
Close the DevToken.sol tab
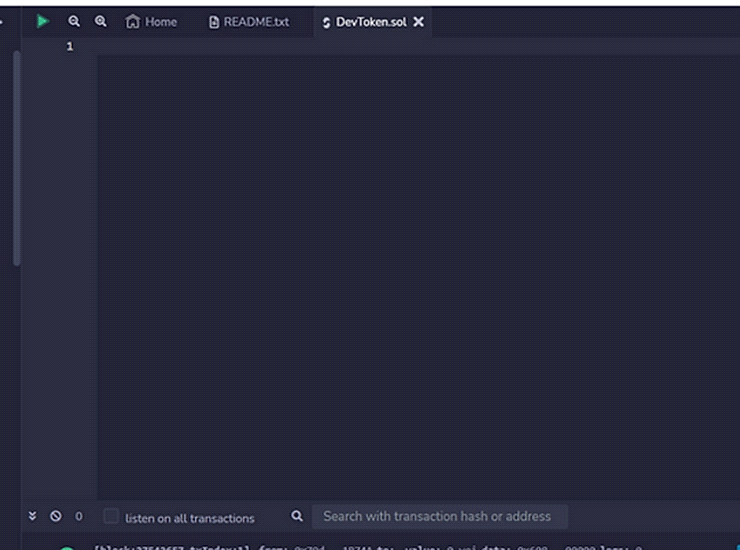[419, 22]
